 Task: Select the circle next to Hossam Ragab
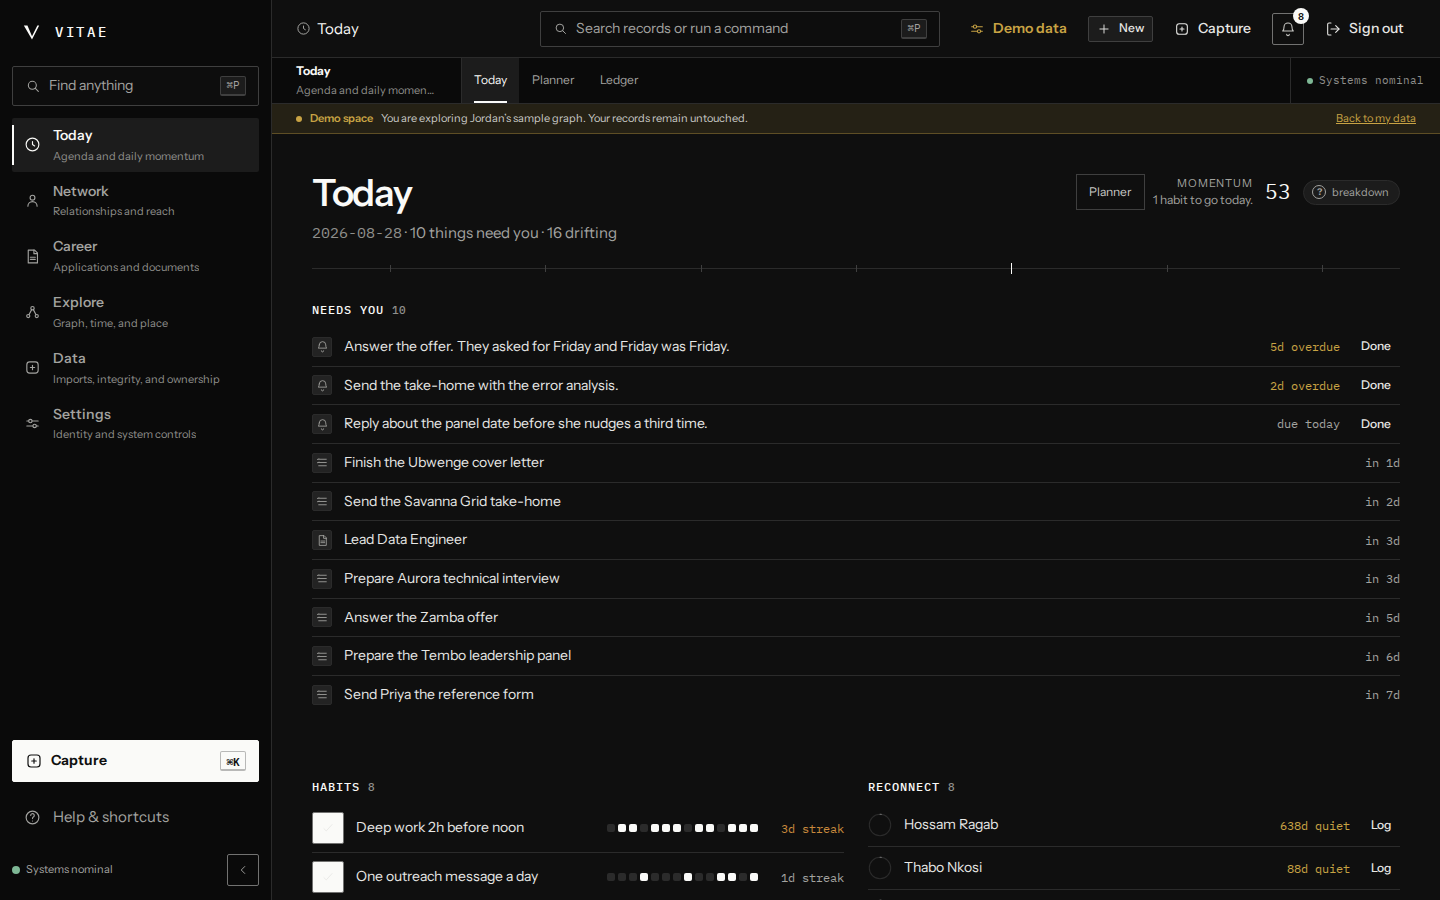[880, 825]
